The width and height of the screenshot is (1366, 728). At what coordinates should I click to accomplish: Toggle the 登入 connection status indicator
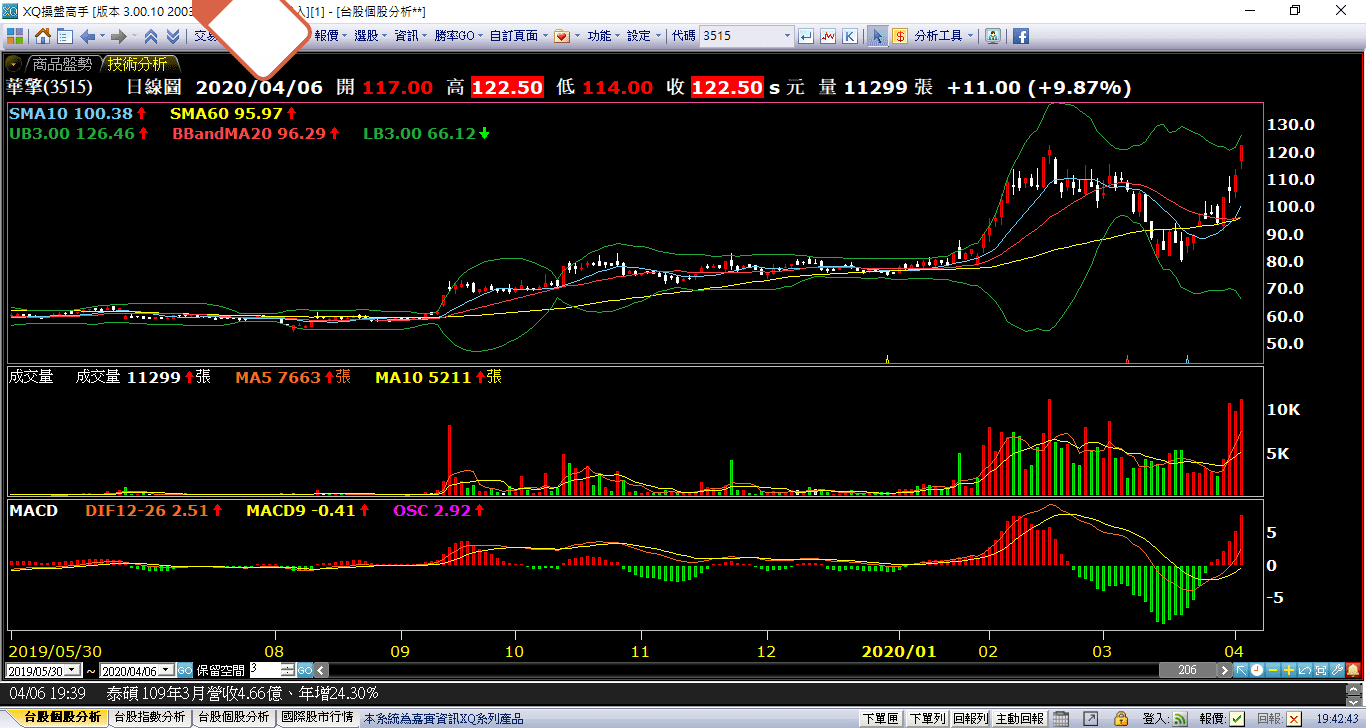coord(1180,718)
